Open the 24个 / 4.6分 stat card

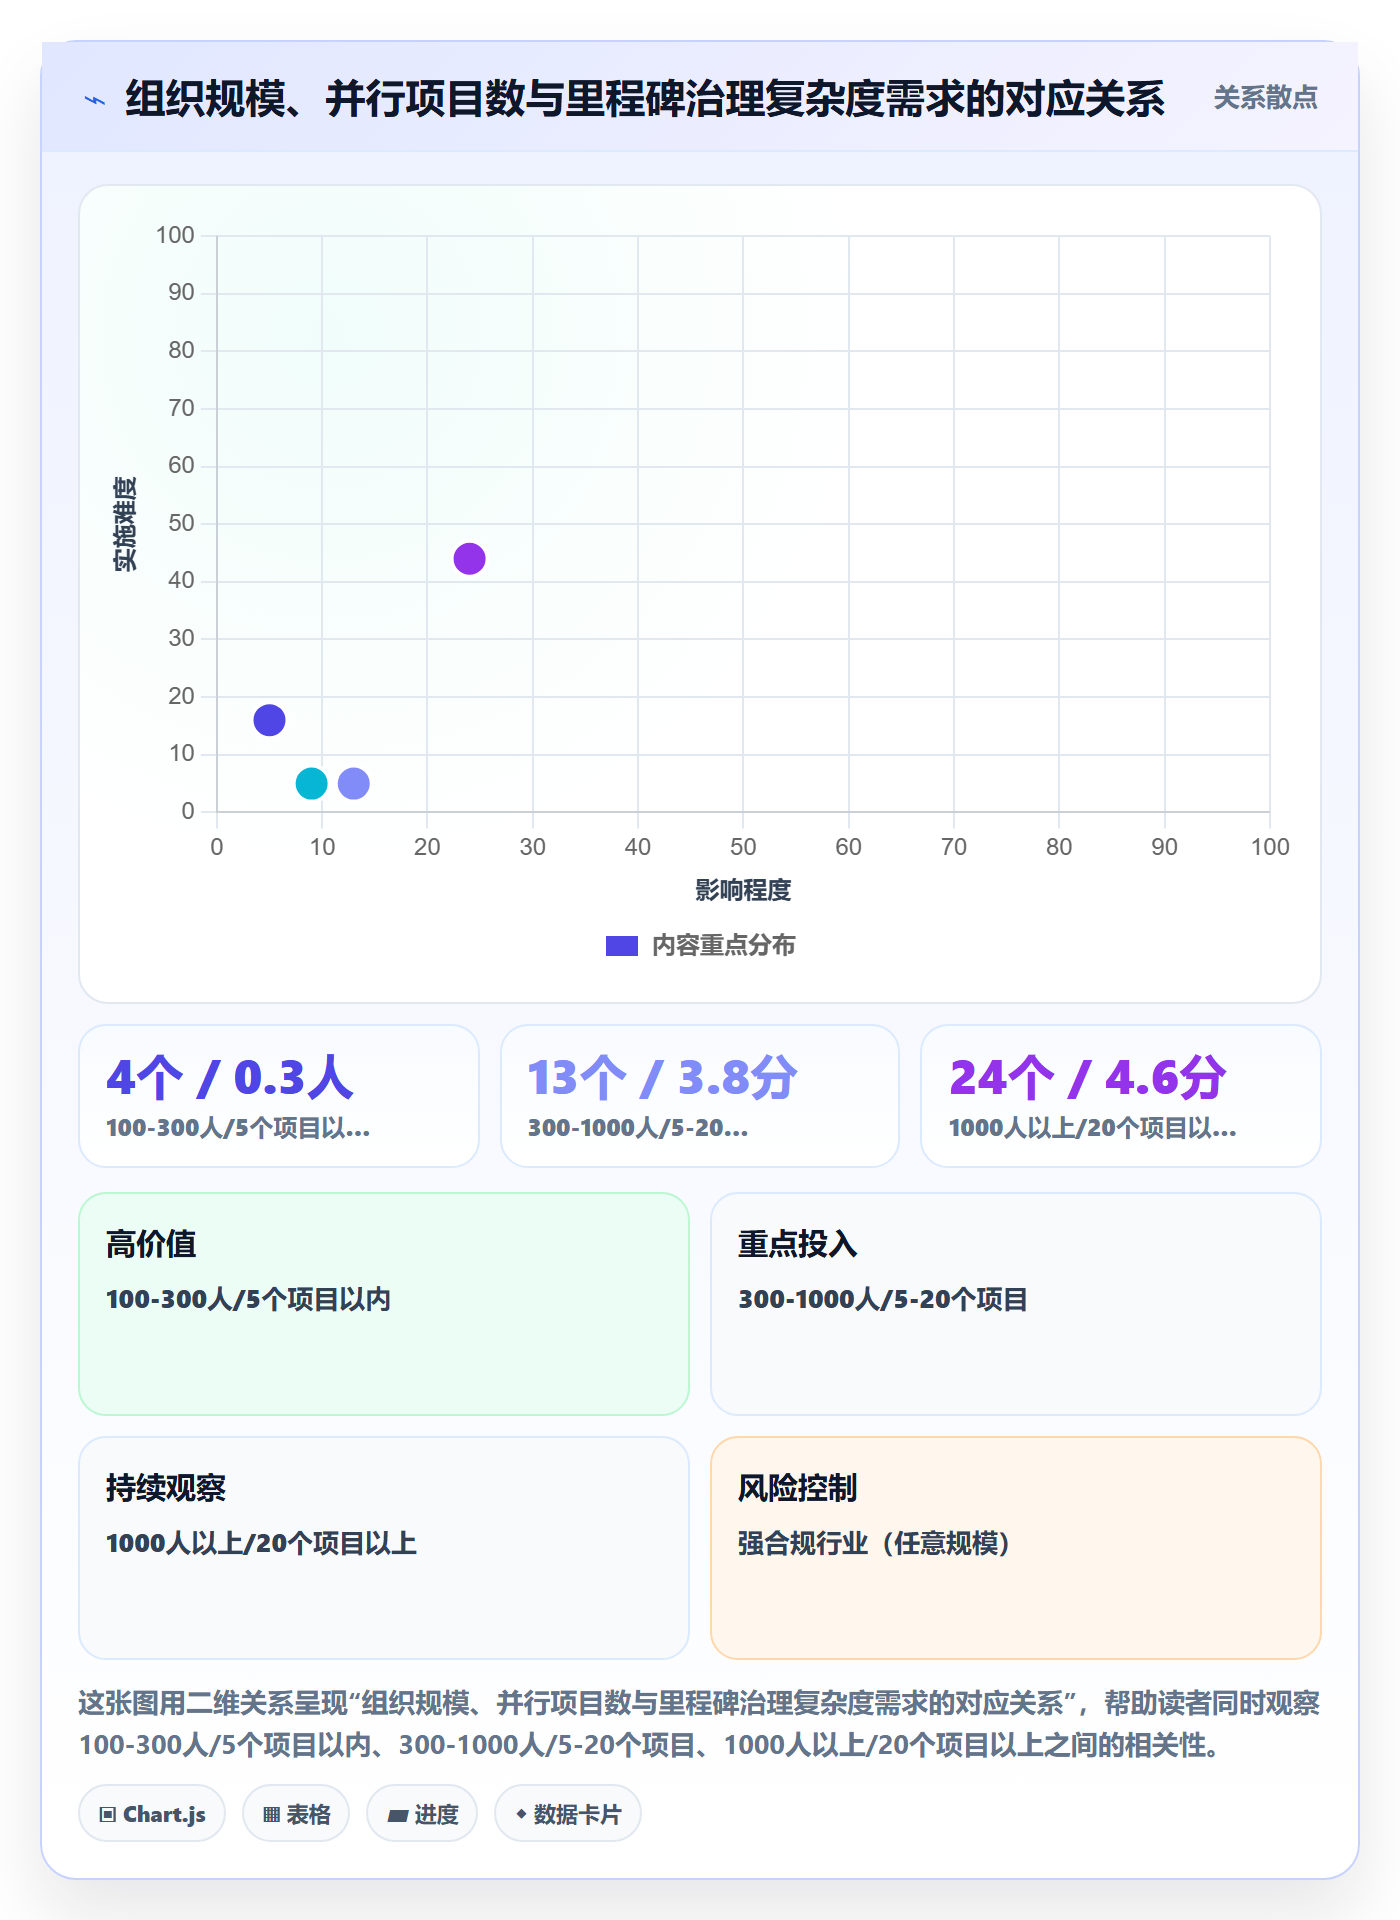point(1121,1096)
